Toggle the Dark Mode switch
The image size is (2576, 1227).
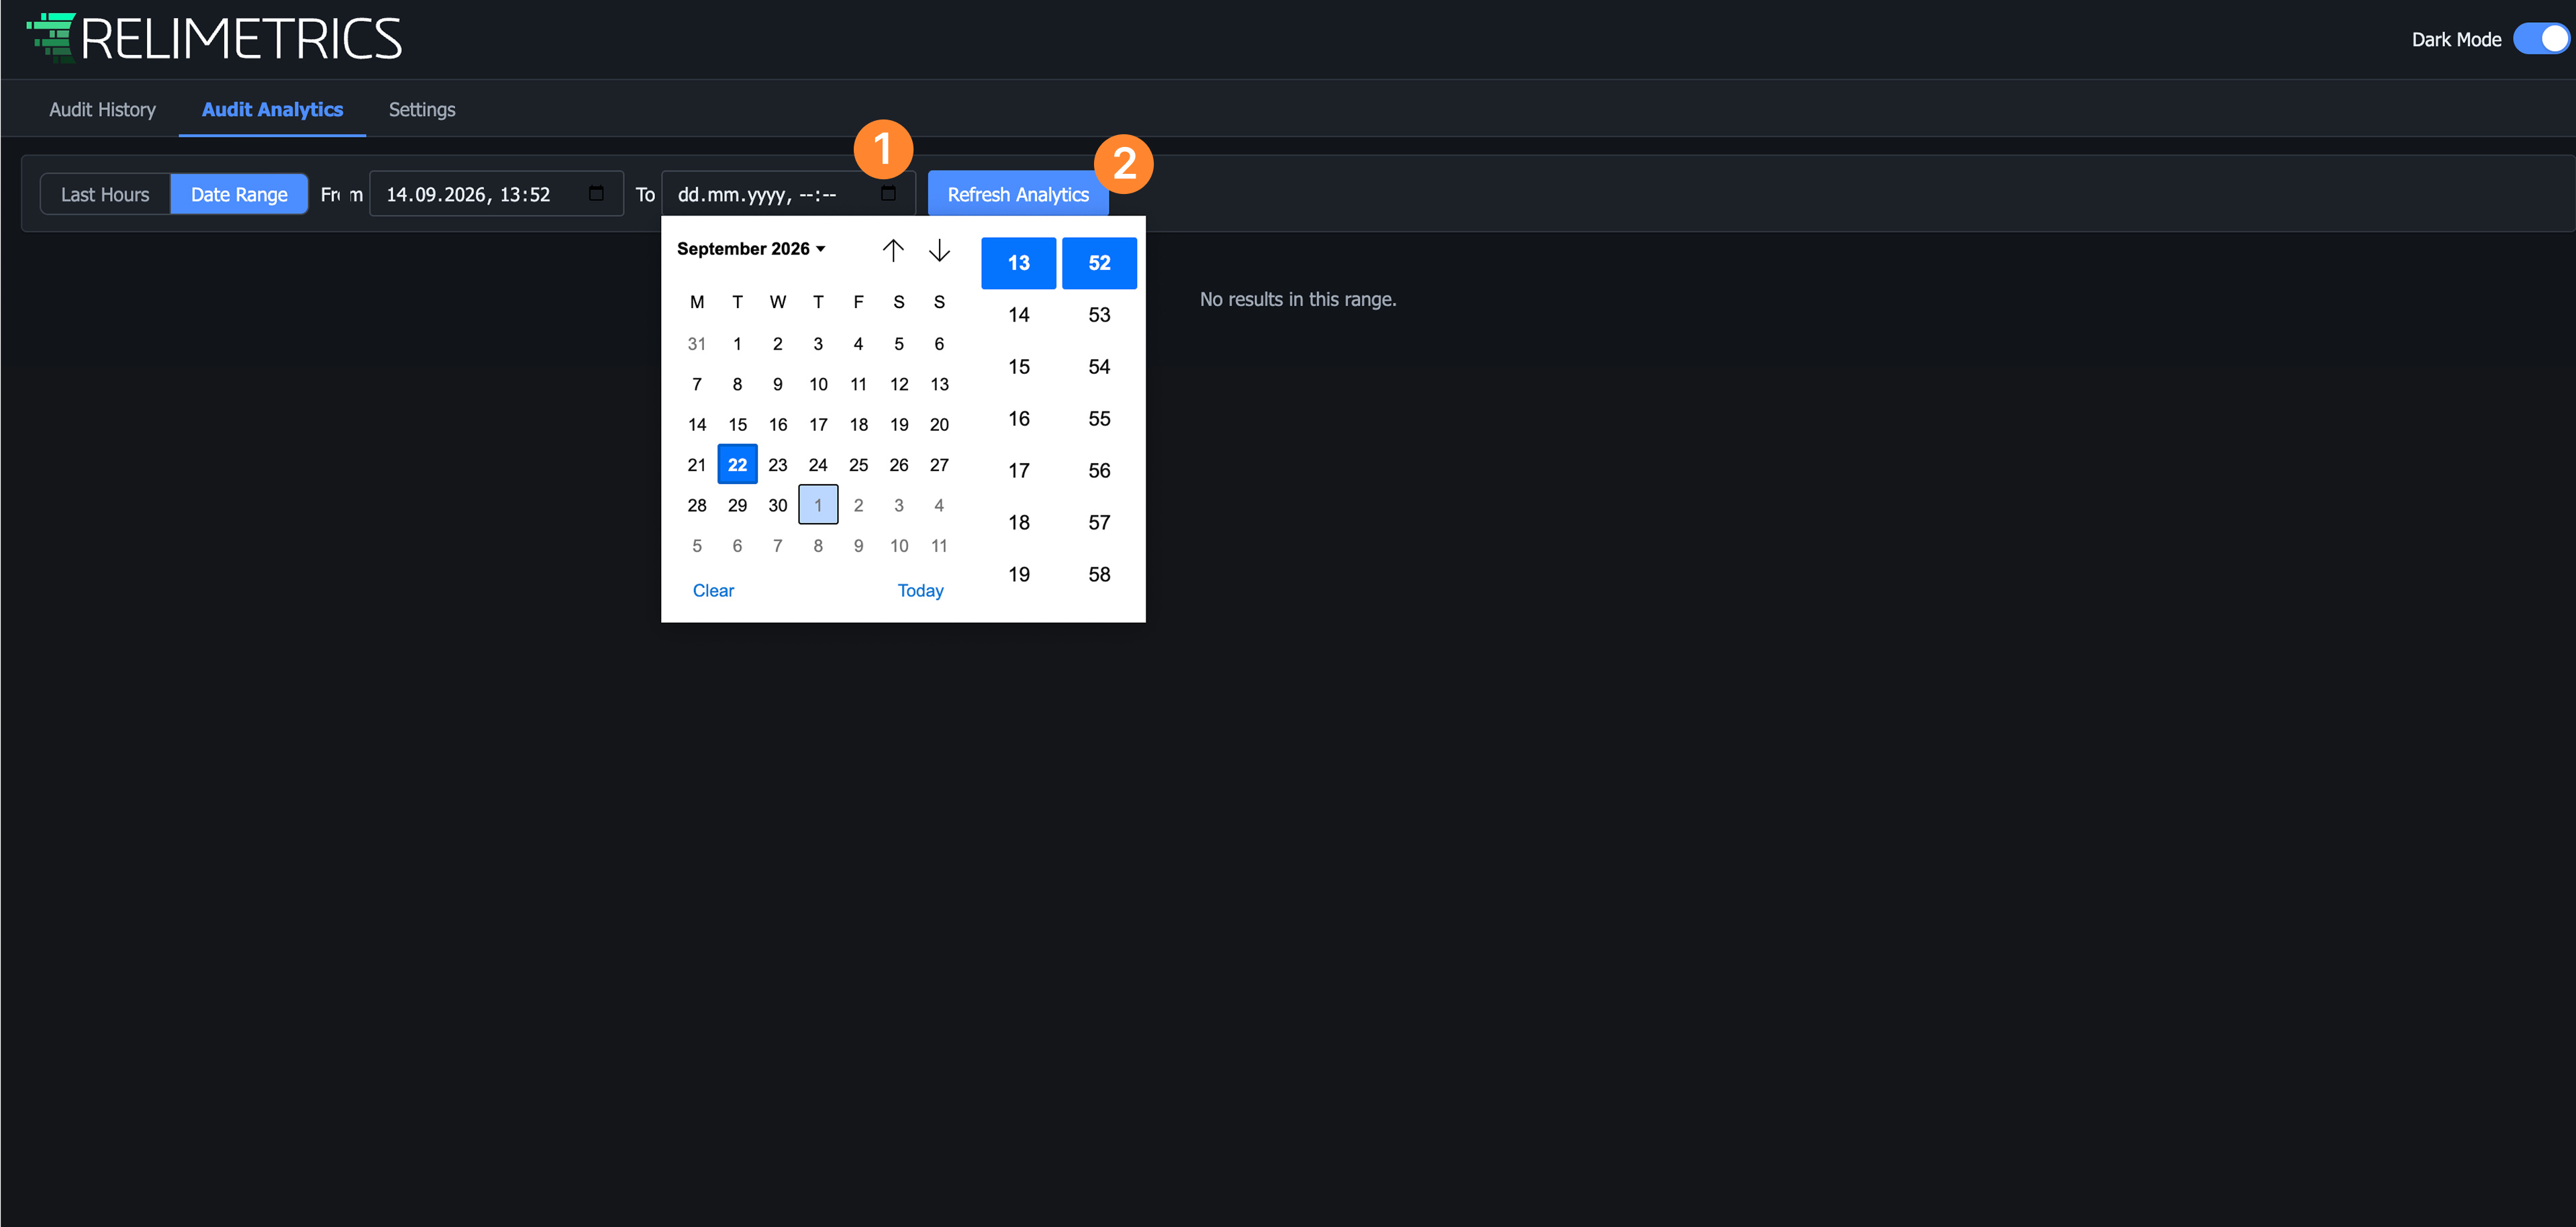(x=2541, y=39)
